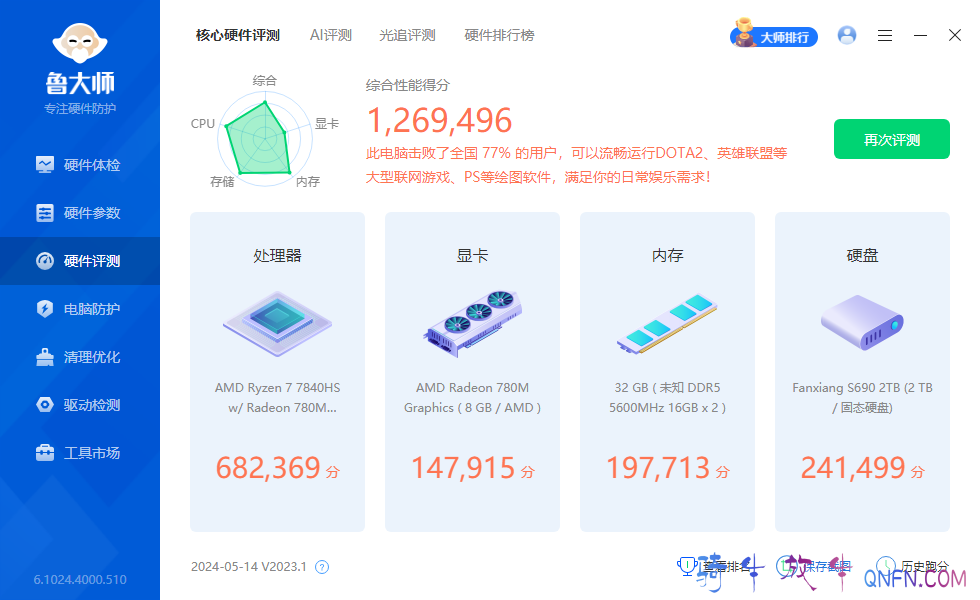Click the help icon beside version V2023.1

[x=322, y=567]
